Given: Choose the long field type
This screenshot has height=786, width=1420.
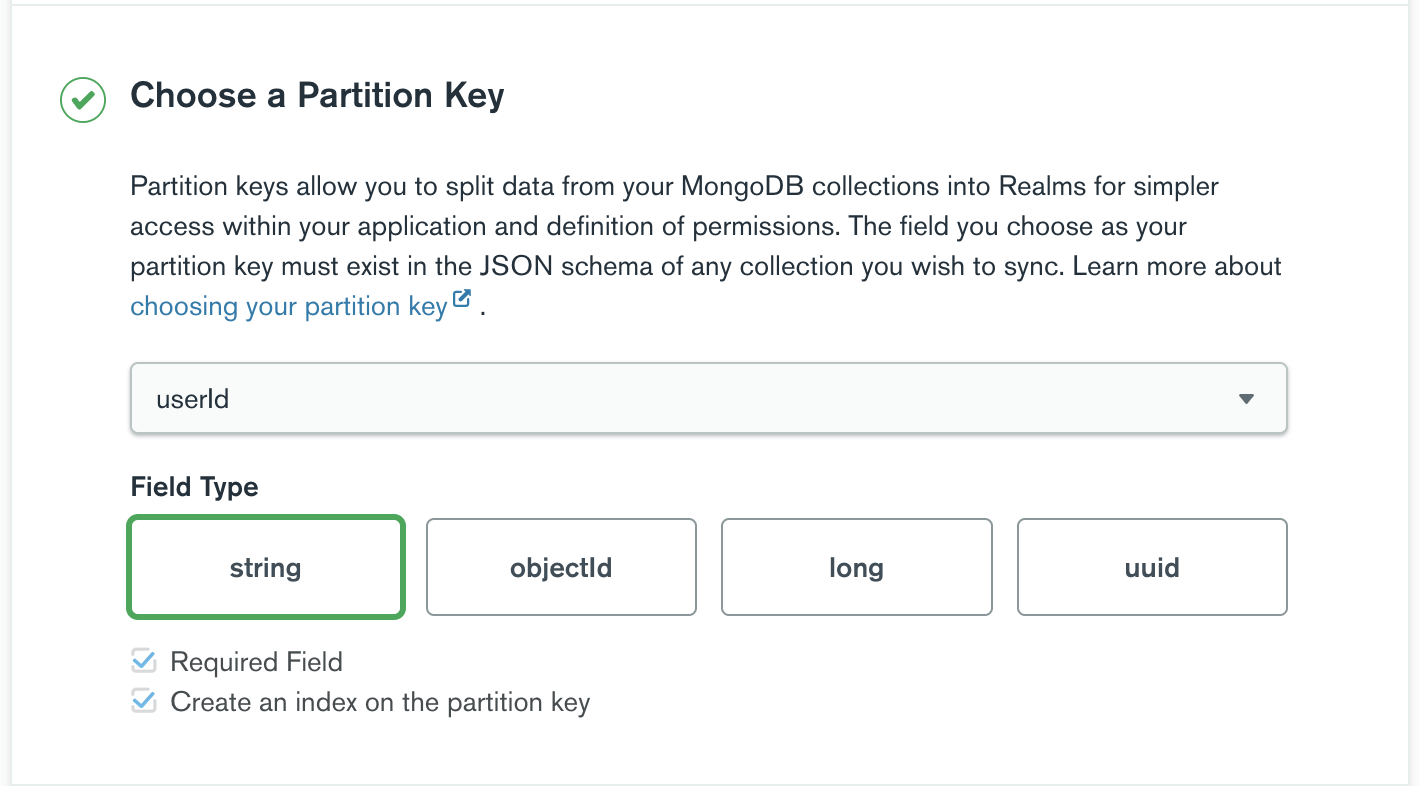Looking at the screenshot, I should point(856,567).
